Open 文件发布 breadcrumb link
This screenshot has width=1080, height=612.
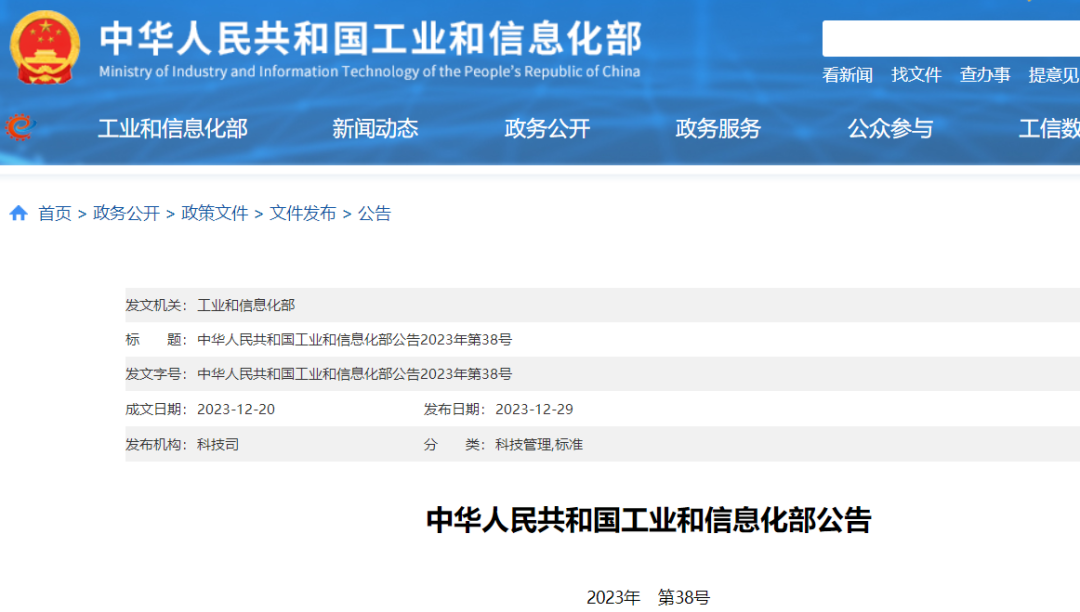pos(302,213)
